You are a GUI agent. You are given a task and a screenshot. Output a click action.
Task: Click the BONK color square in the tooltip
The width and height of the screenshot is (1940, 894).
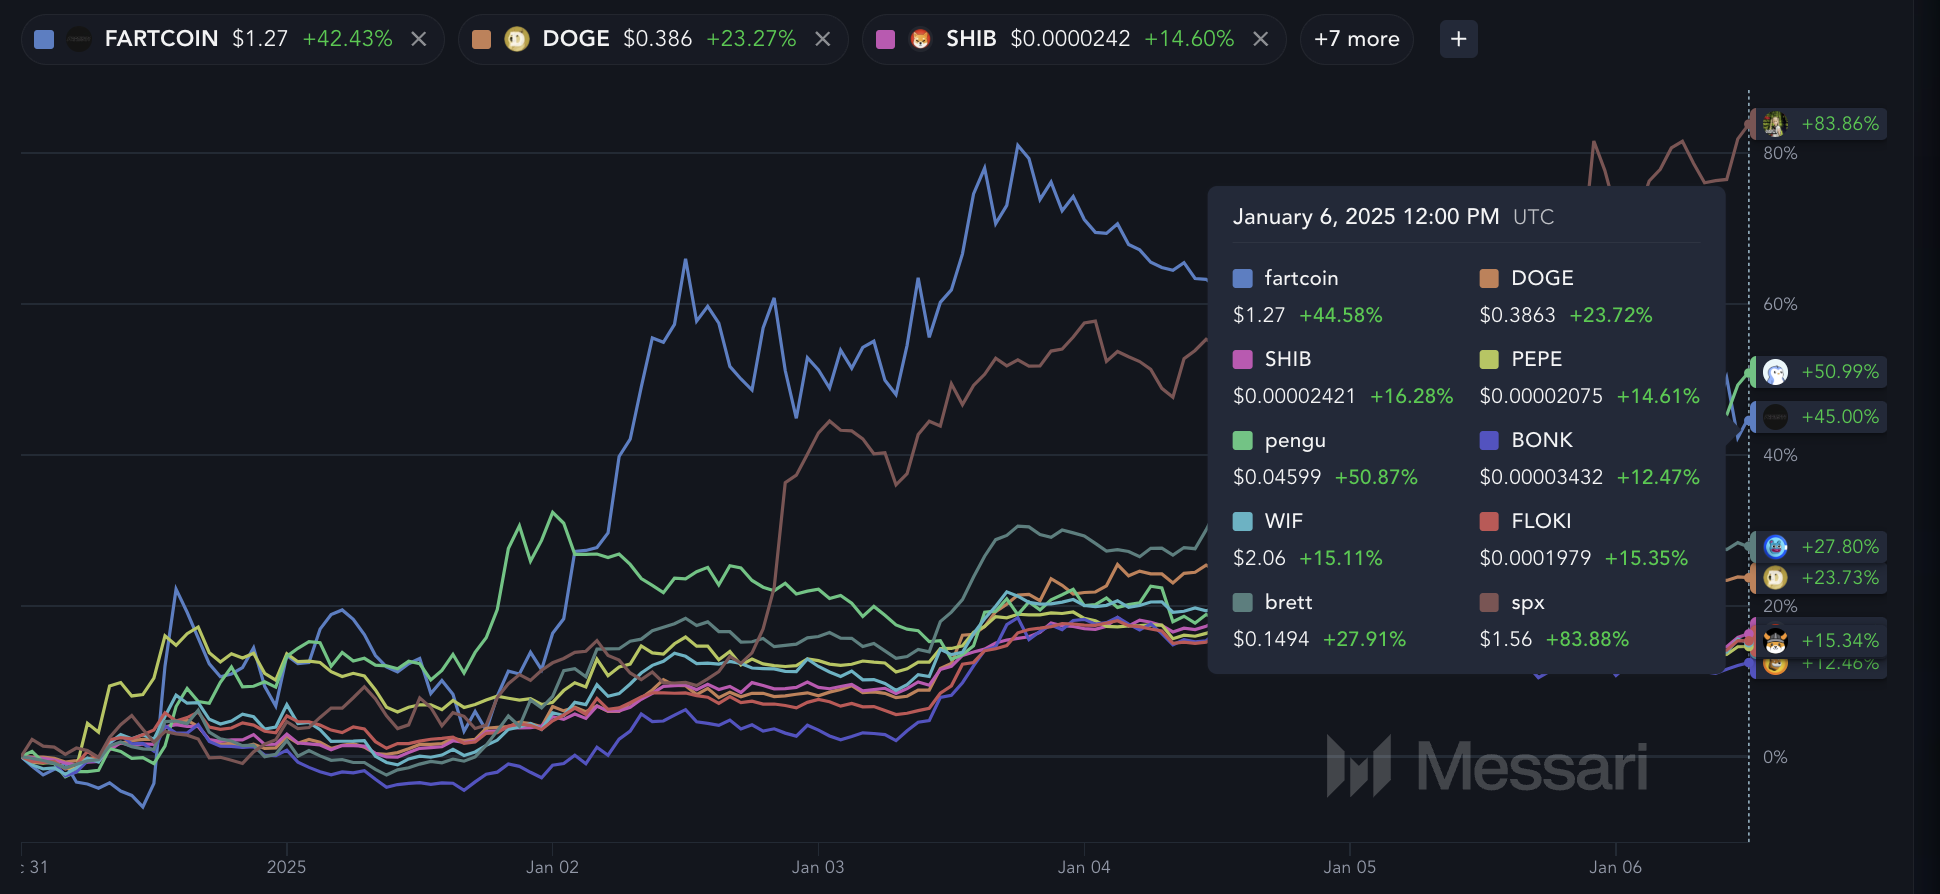(x=1489, y=440)
